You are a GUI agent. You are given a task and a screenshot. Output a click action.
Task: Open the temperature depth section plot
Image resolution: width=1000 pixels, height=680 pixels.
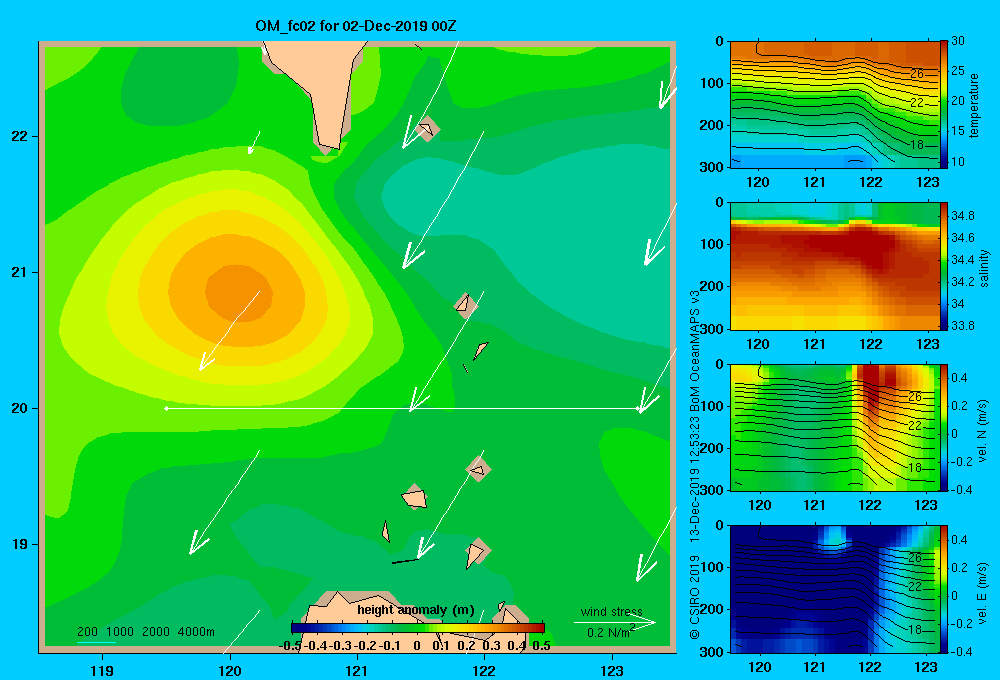click(834, 105)
